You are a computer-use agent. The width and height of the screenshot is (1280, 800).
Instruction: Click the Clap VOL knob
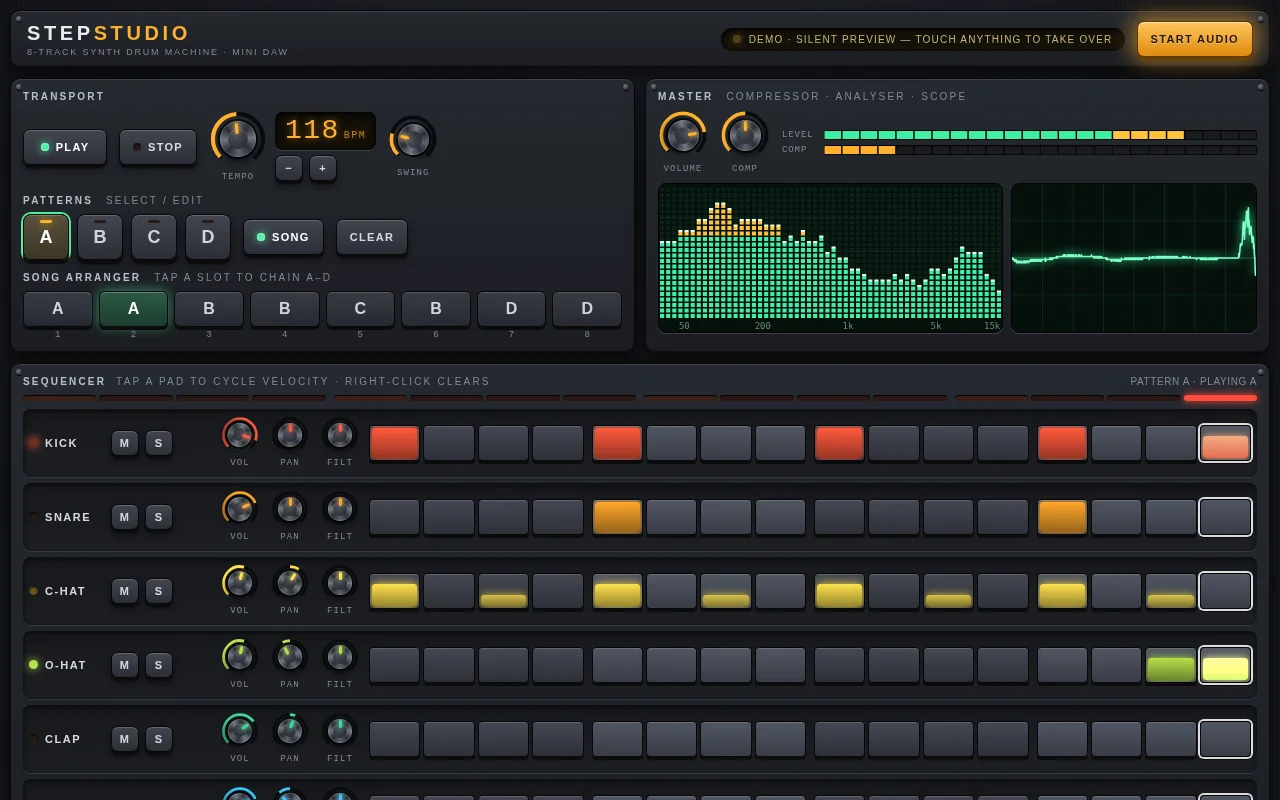tap(240, 730)
